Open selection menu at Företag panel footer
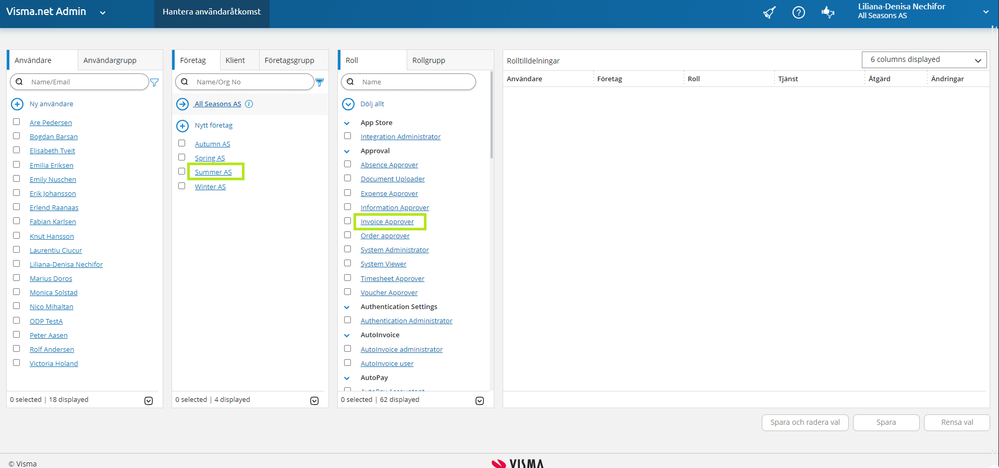This screenshot has height=468, width=999. coord(314,401)
